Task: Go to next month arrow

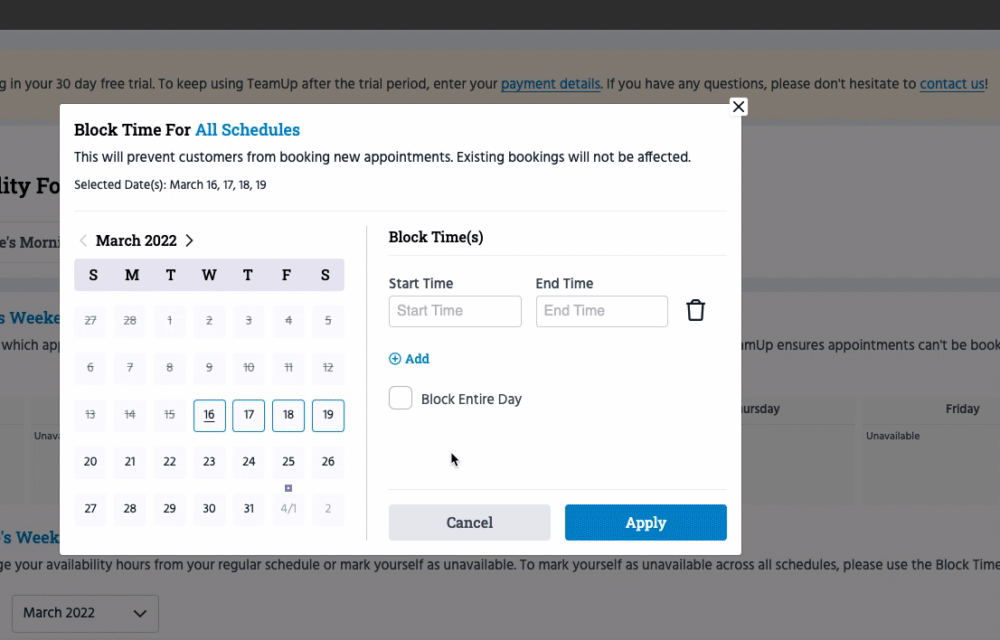Action: pos(190,241)
